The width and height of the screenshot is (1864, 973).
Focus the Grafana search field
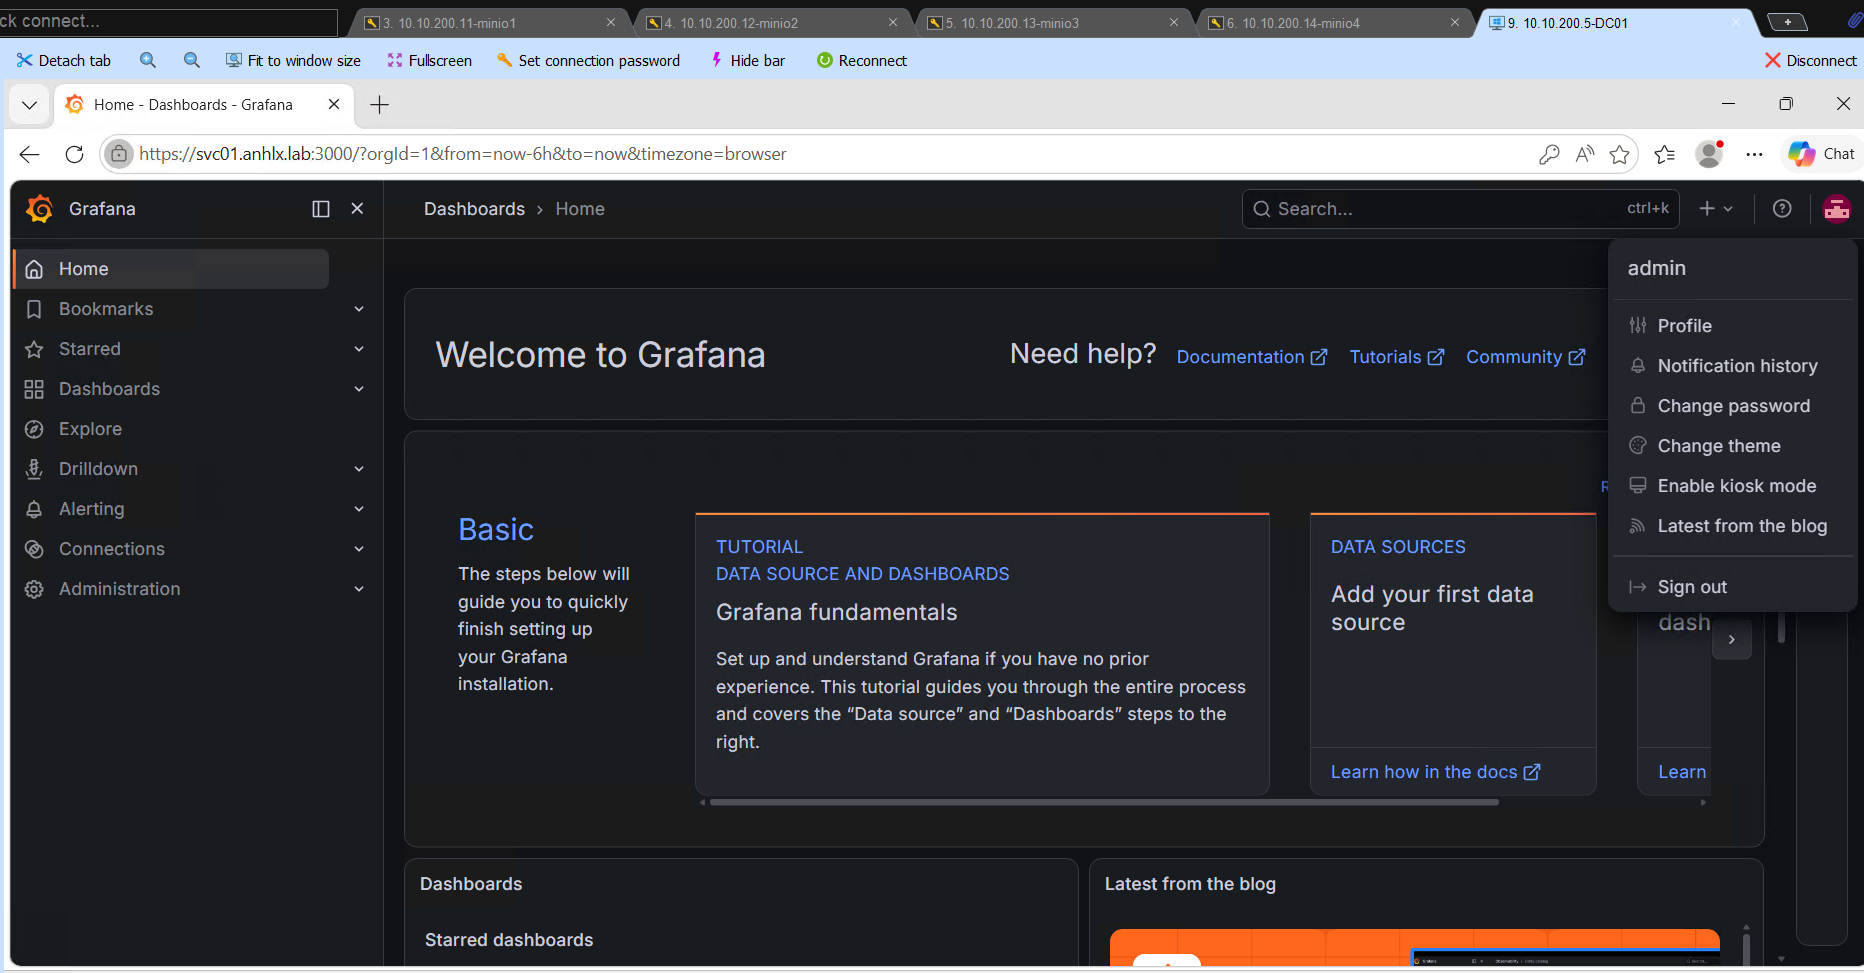1460,209
